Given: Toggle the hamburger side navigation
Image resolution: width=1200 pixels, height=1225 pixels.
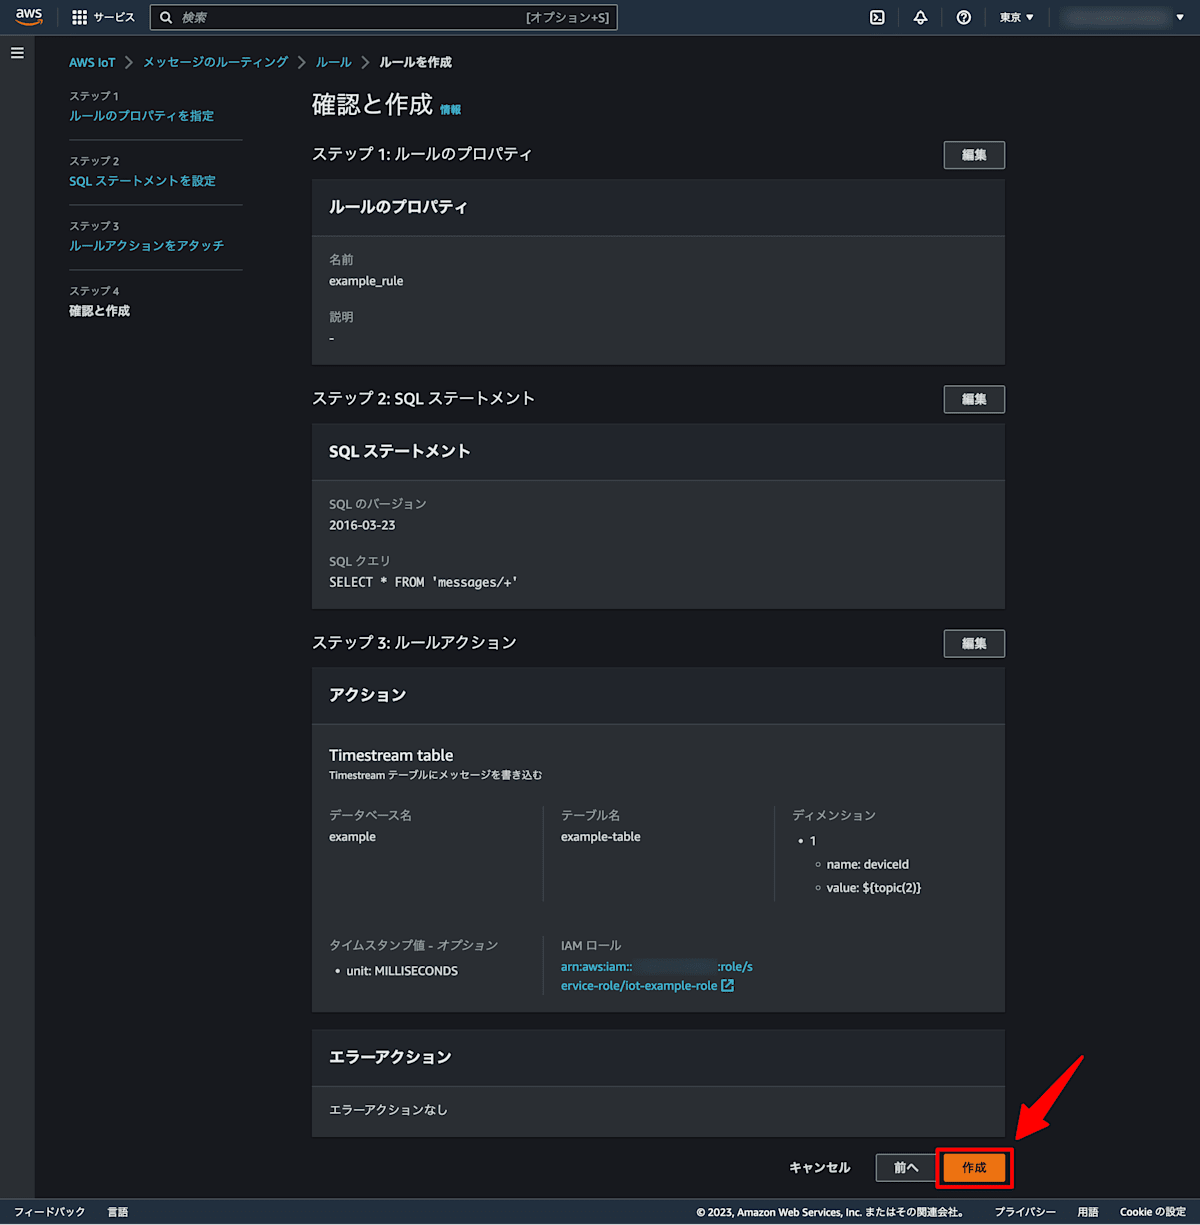Looking at the screenshot, I should pos(17,53).
